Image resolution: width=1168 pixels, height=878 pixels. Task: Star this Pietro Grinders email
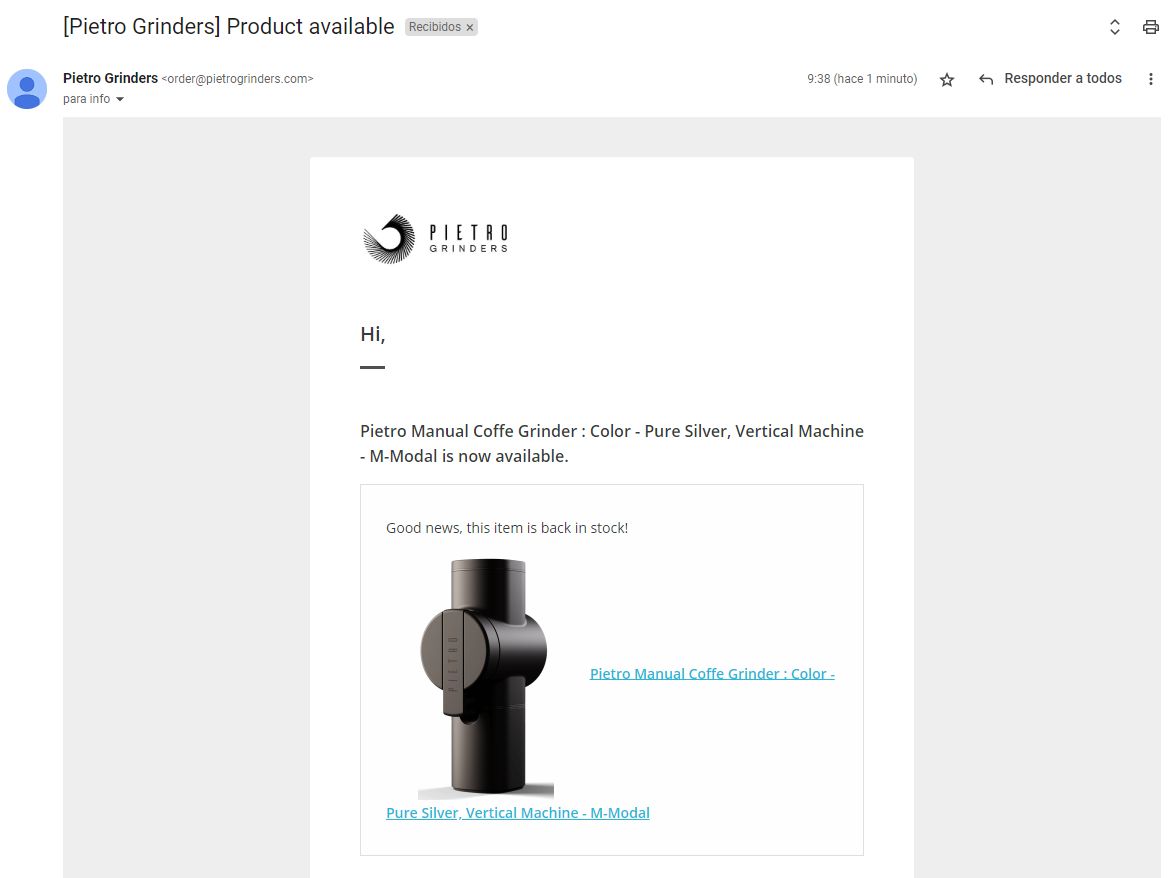[947, 79]
